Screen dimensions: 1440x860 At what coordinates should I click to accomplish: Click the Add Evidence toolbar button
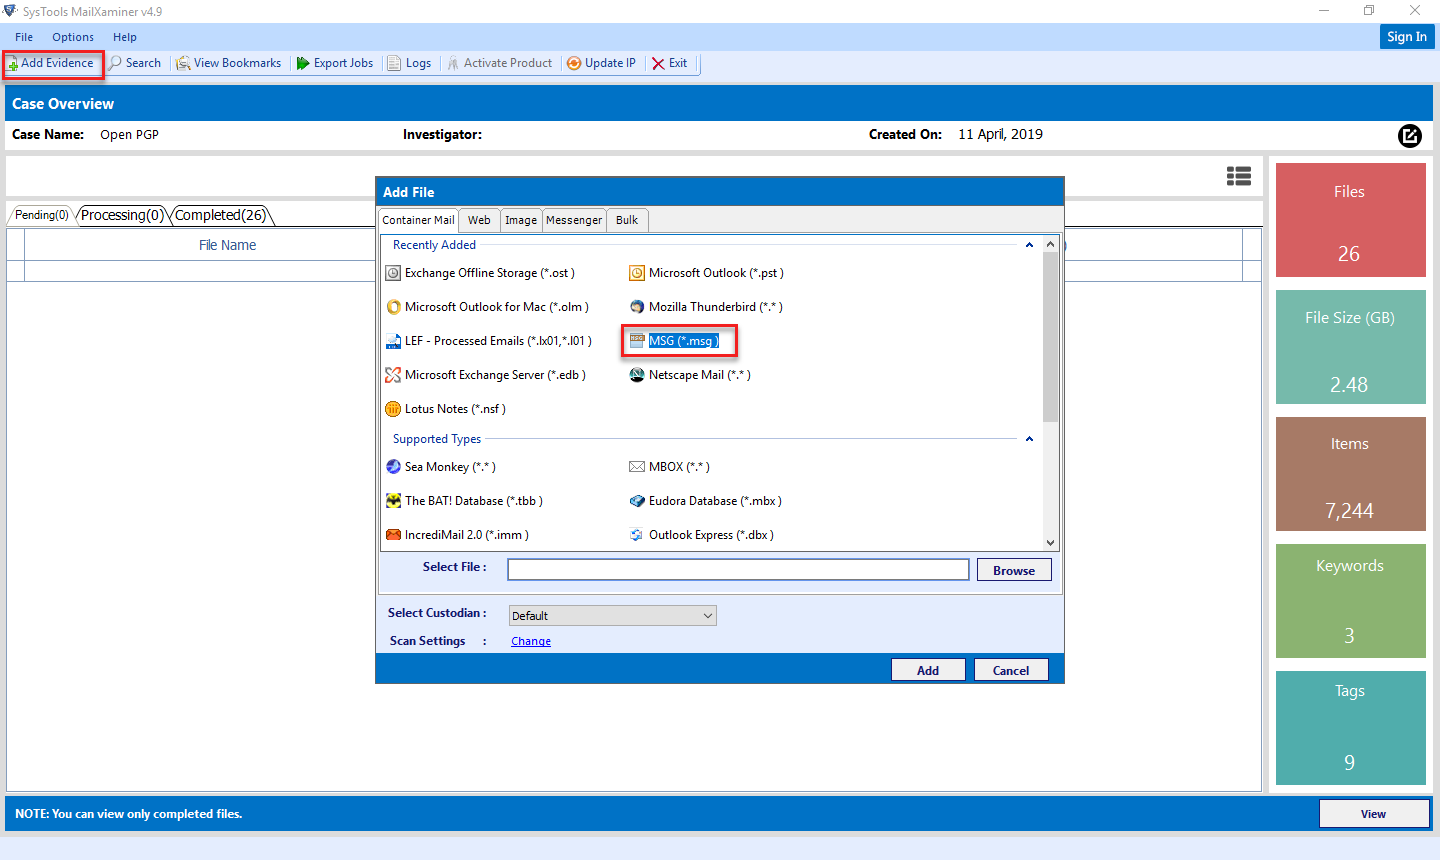pos(53,63)
